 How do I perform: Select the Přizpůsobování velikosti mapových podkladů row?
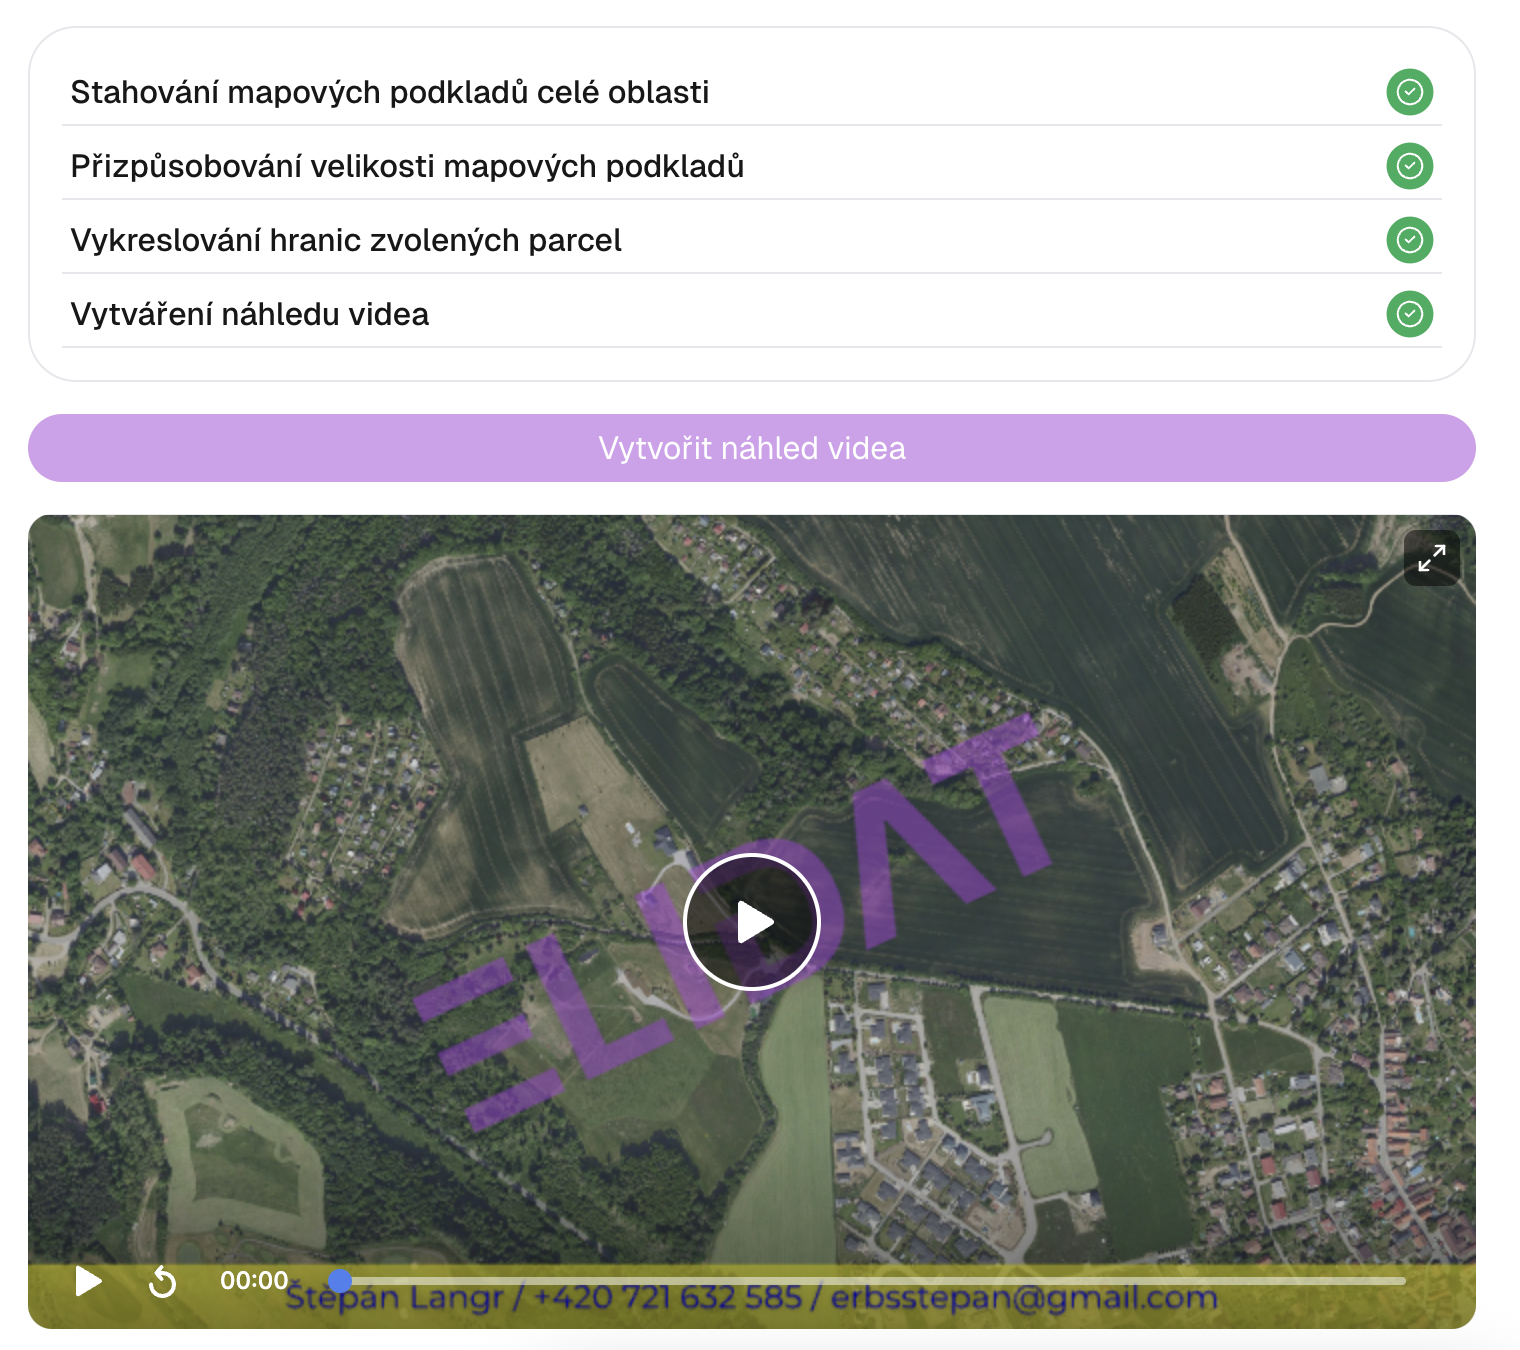tap(407, 166)
